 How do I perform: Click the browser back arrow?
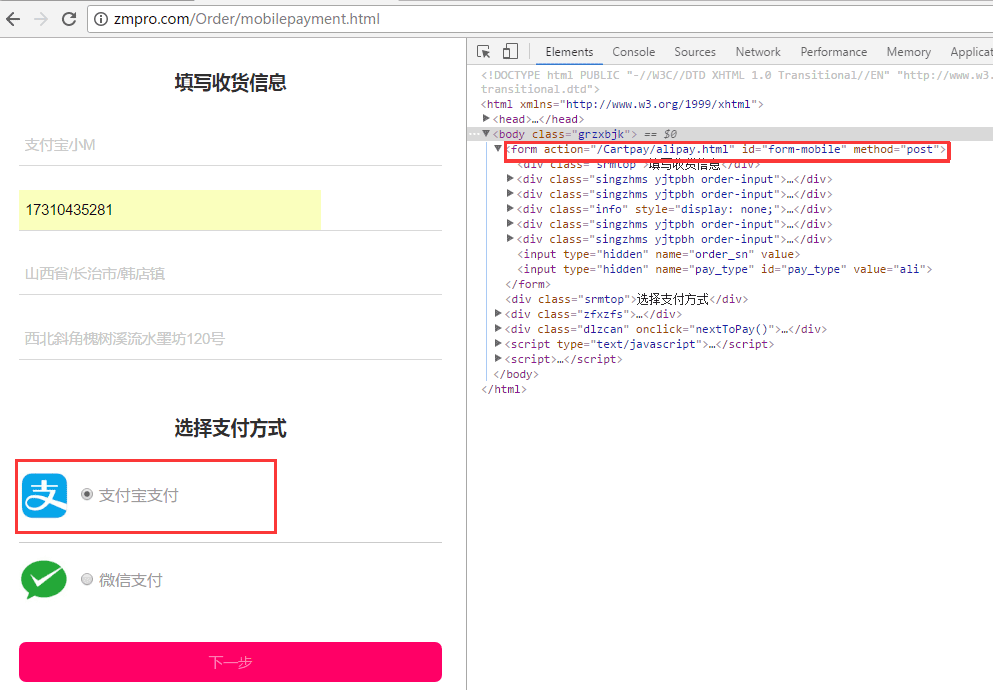click(x=14, y=19)
